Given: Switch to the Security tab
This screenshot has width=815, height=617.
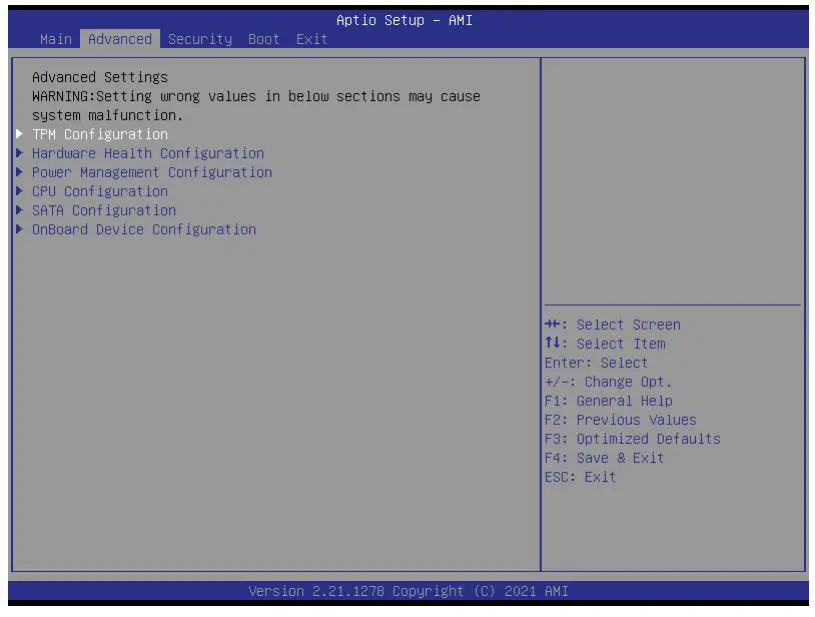Looking at the screenshot, I should coord(199,39).
